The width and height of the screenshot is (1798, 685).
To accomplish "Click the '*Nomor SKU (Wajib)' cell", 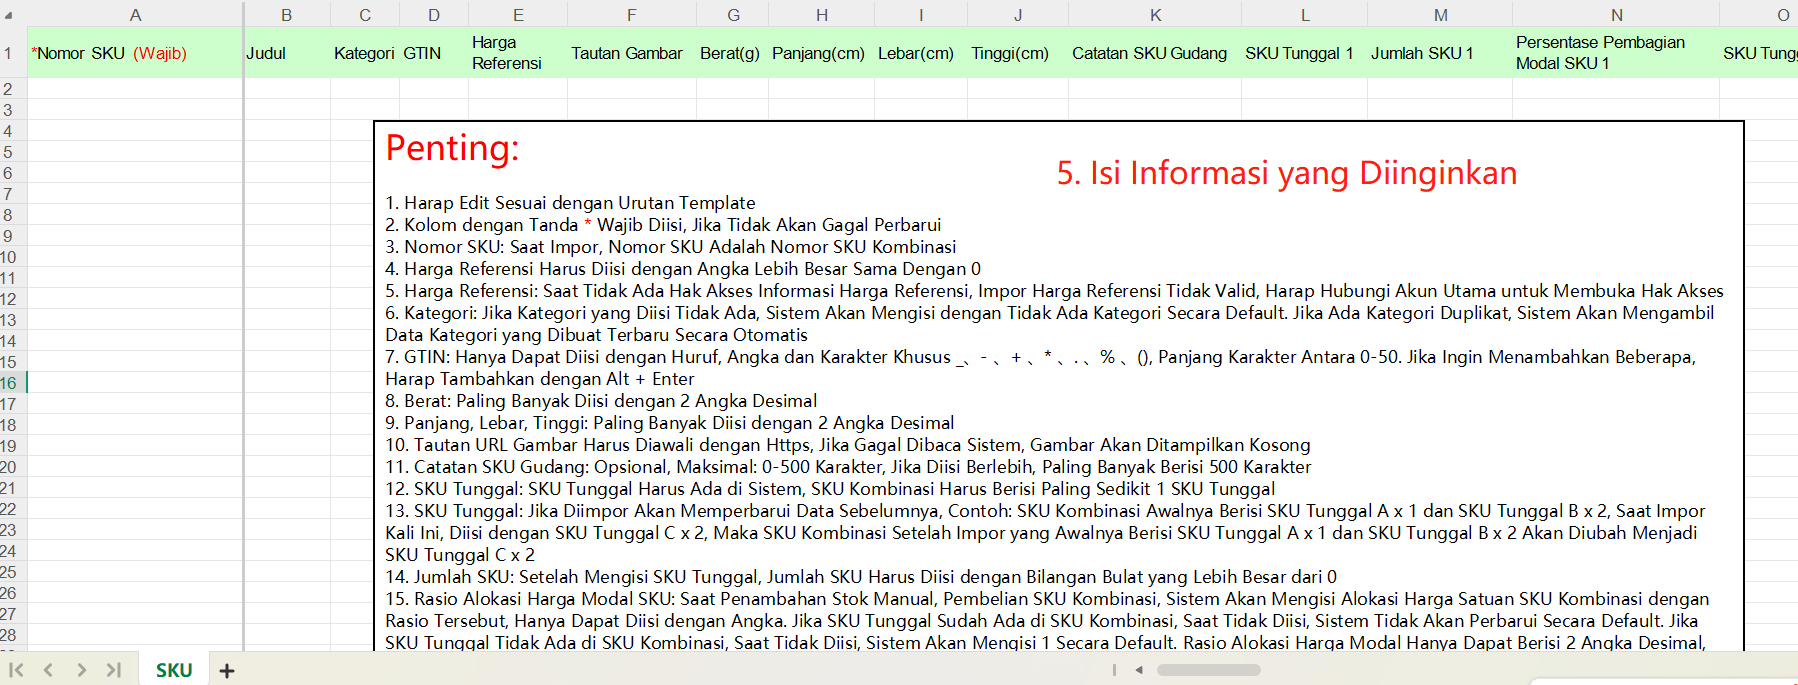I will click(x=135, y=53).
